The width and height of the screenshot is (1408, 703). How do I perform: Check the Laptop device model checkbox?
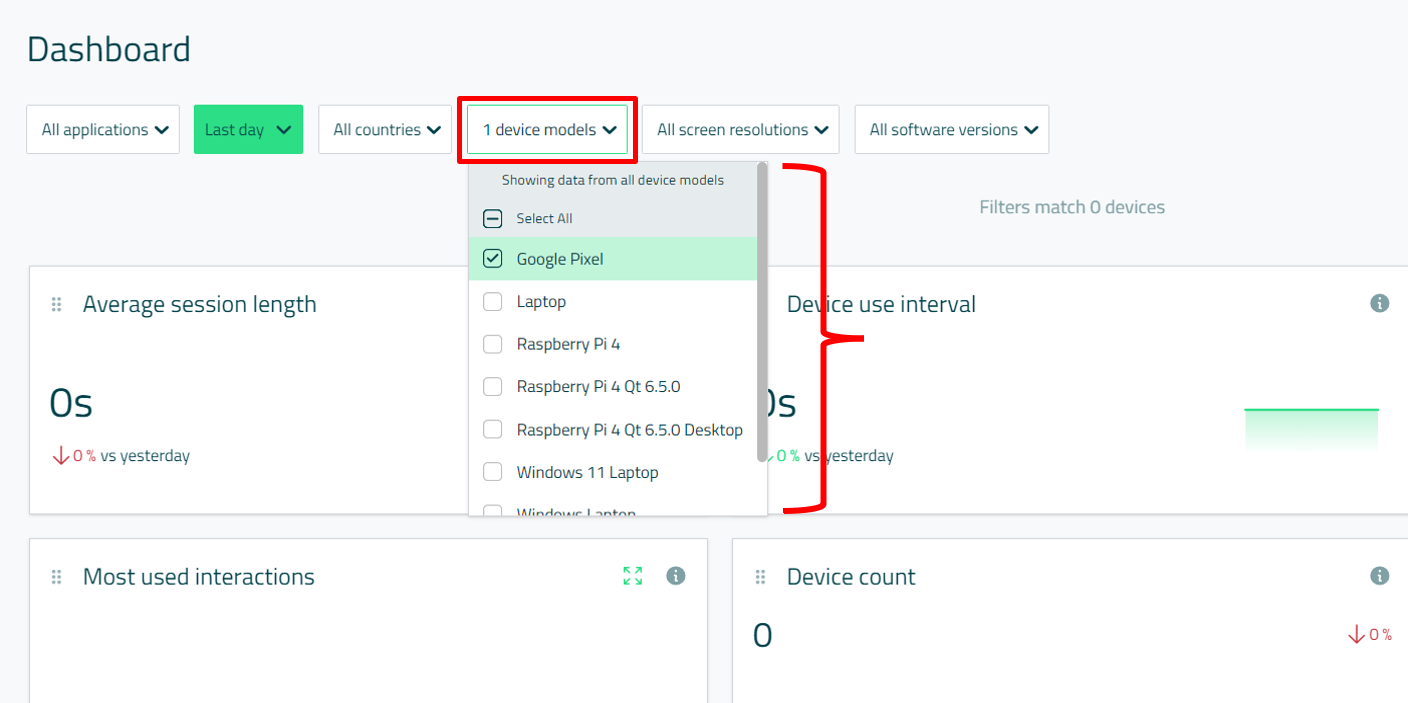pyautogui.click(x=492, y=302)
